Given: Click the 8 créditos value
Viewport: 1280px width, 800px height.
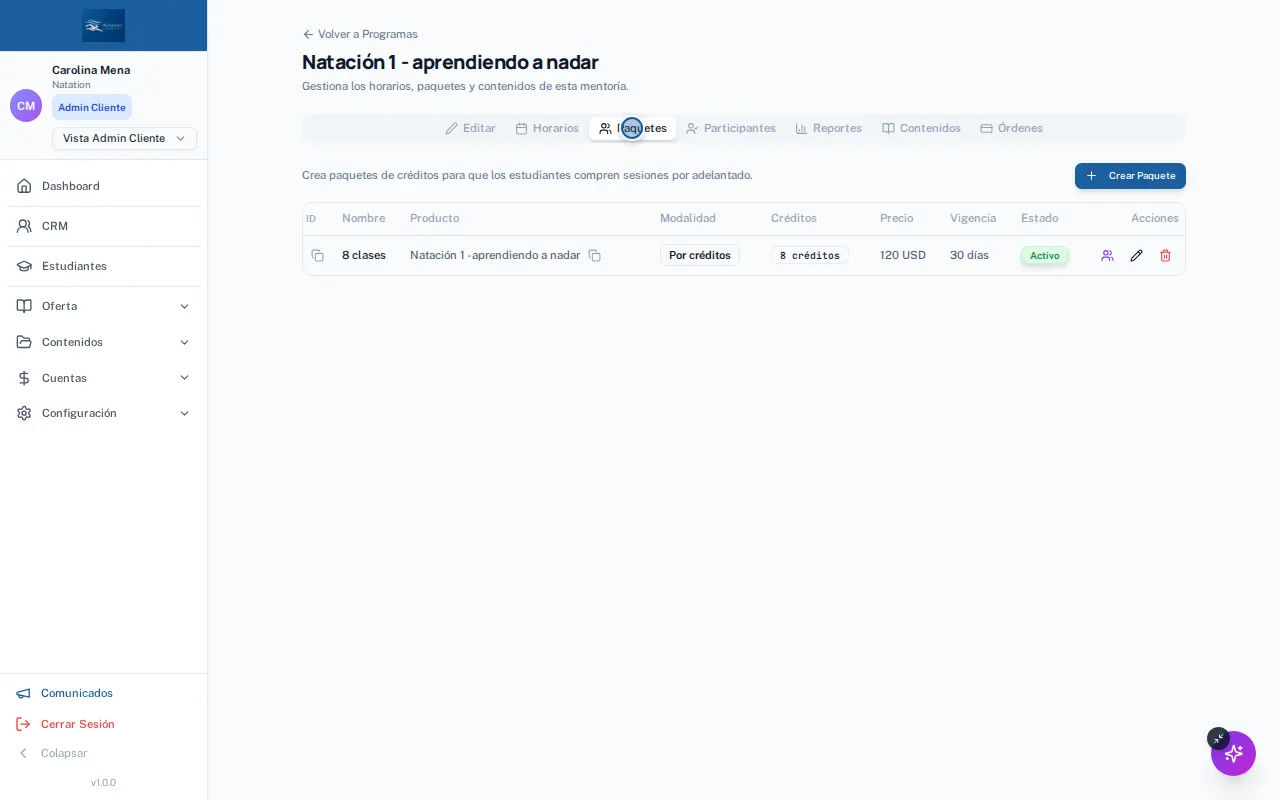Looking at the screenshot, I should pyautogui.click(x=810, y=256).
